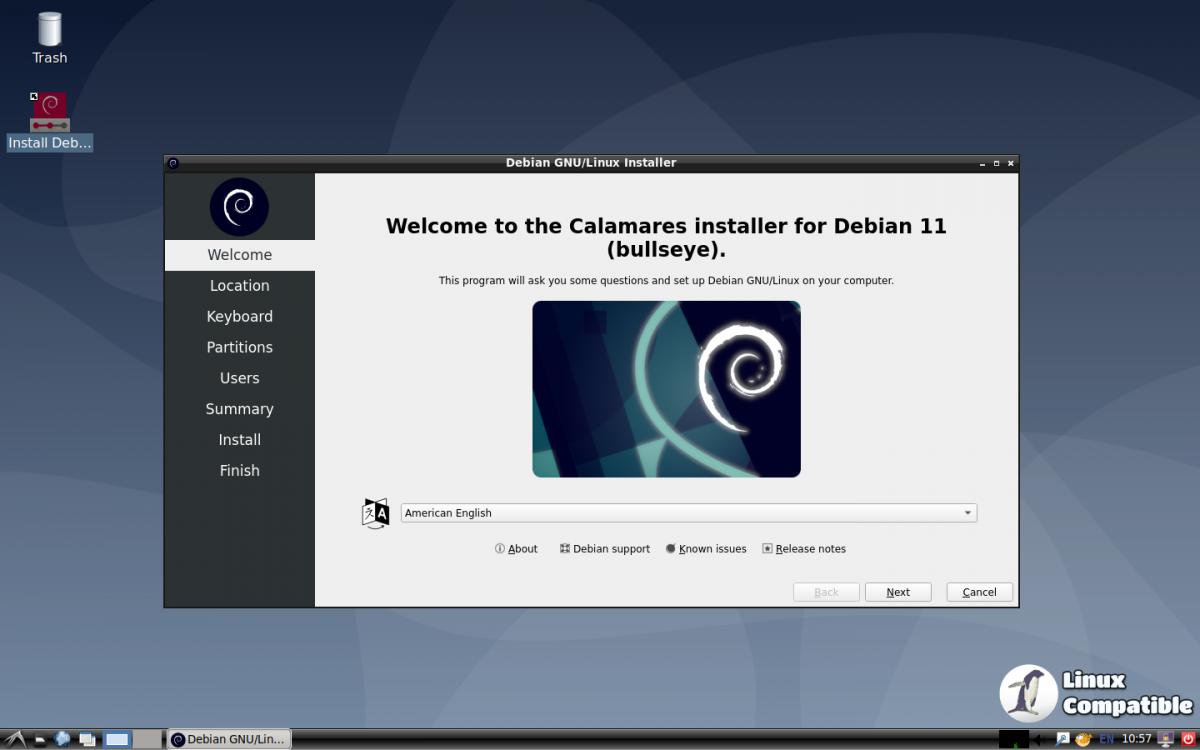Select the first workspace in the pager

point(117,740)
